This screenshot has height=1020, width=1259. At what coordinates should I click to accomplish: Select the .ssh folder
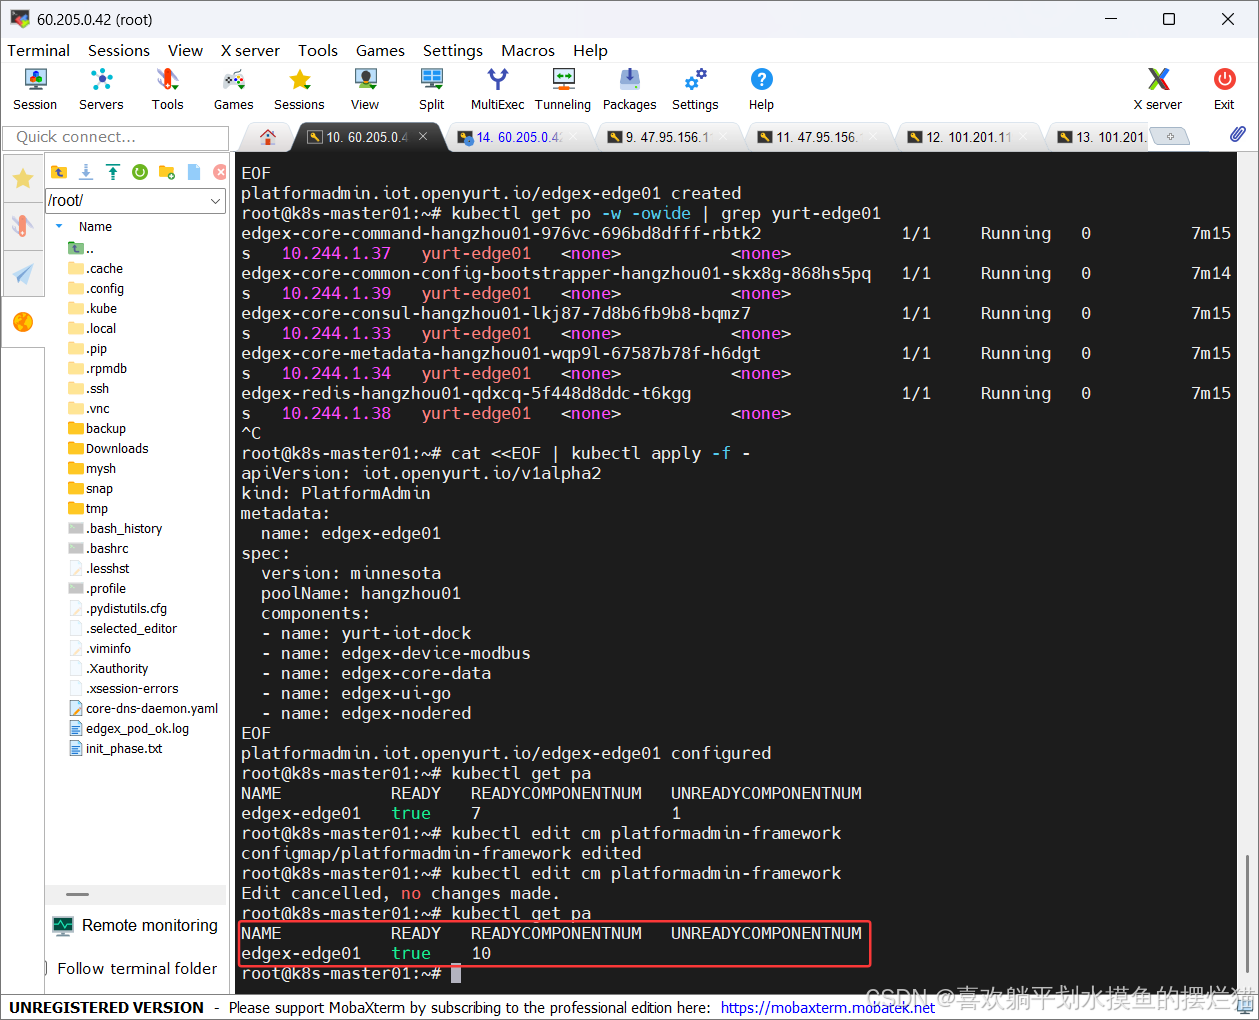[97, 388]
